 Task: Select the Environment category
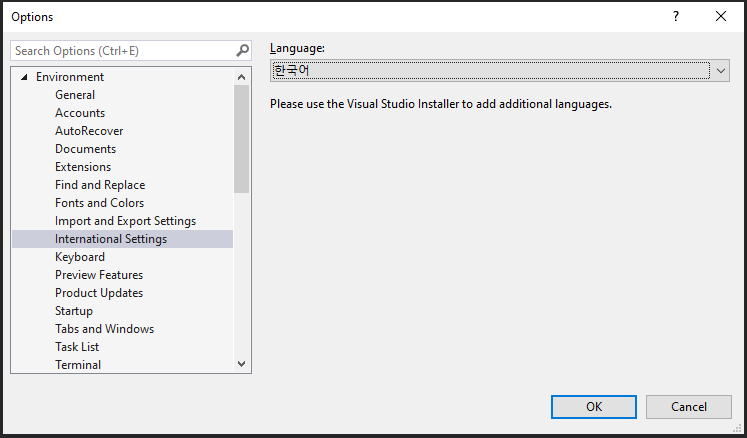tap(70, 77)
